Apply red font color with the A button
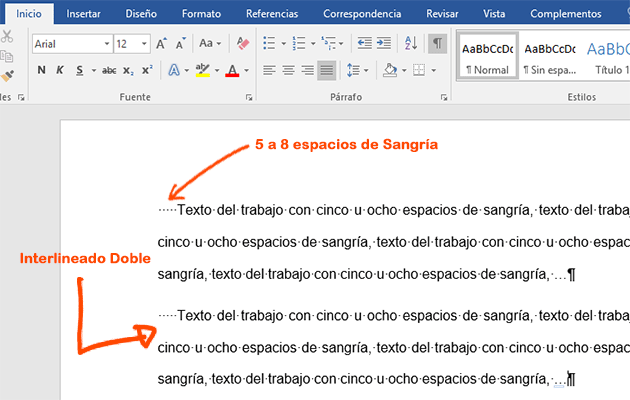The image size is (630, 400). (232, 70)
